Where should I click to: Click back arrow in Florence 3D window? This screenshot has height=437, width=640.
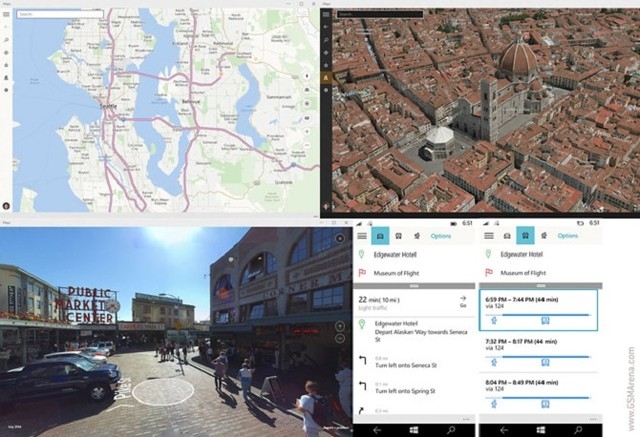326,27
